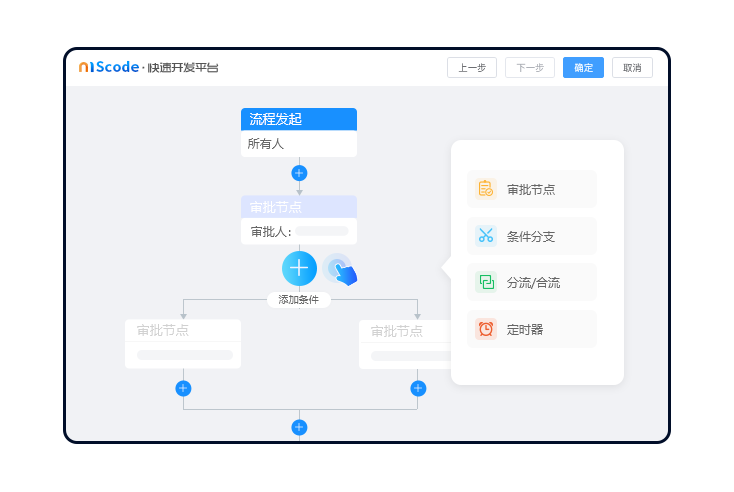Click the 取消 cancel button
This screenshot has height=492, width=734.
click(x=632, y=68)
